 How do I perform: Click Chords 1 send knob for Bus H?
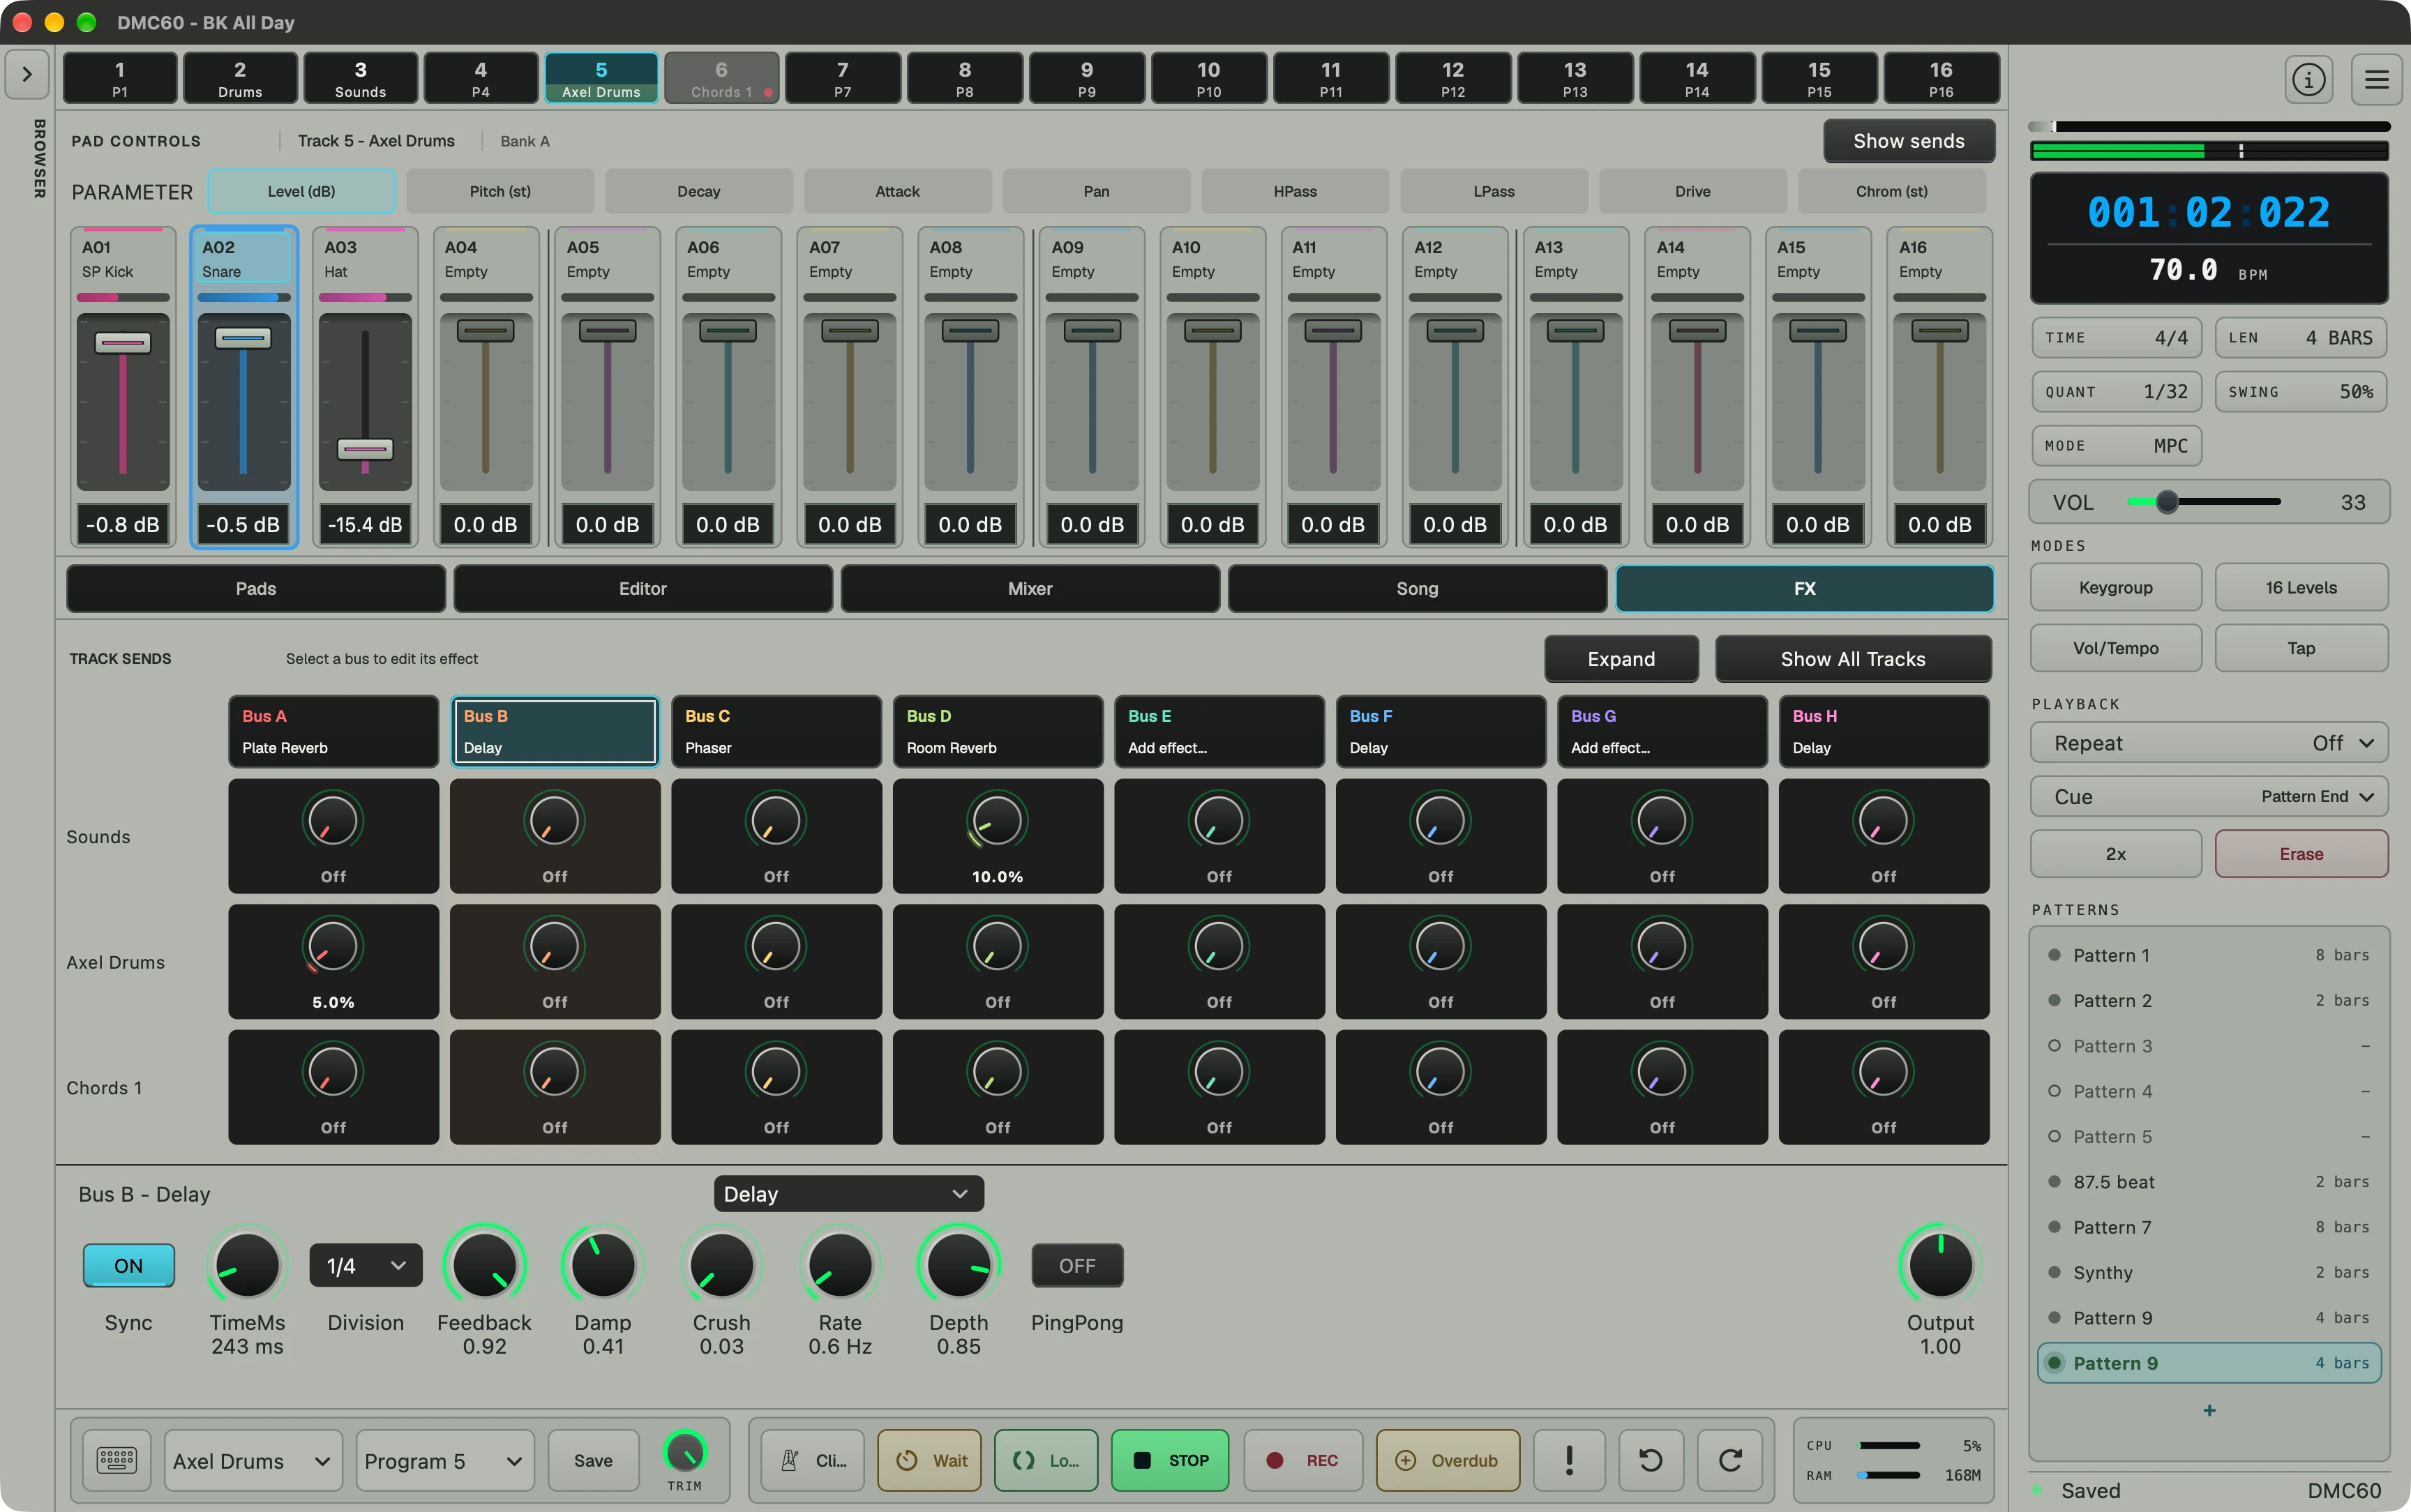pos(1883,1072)
